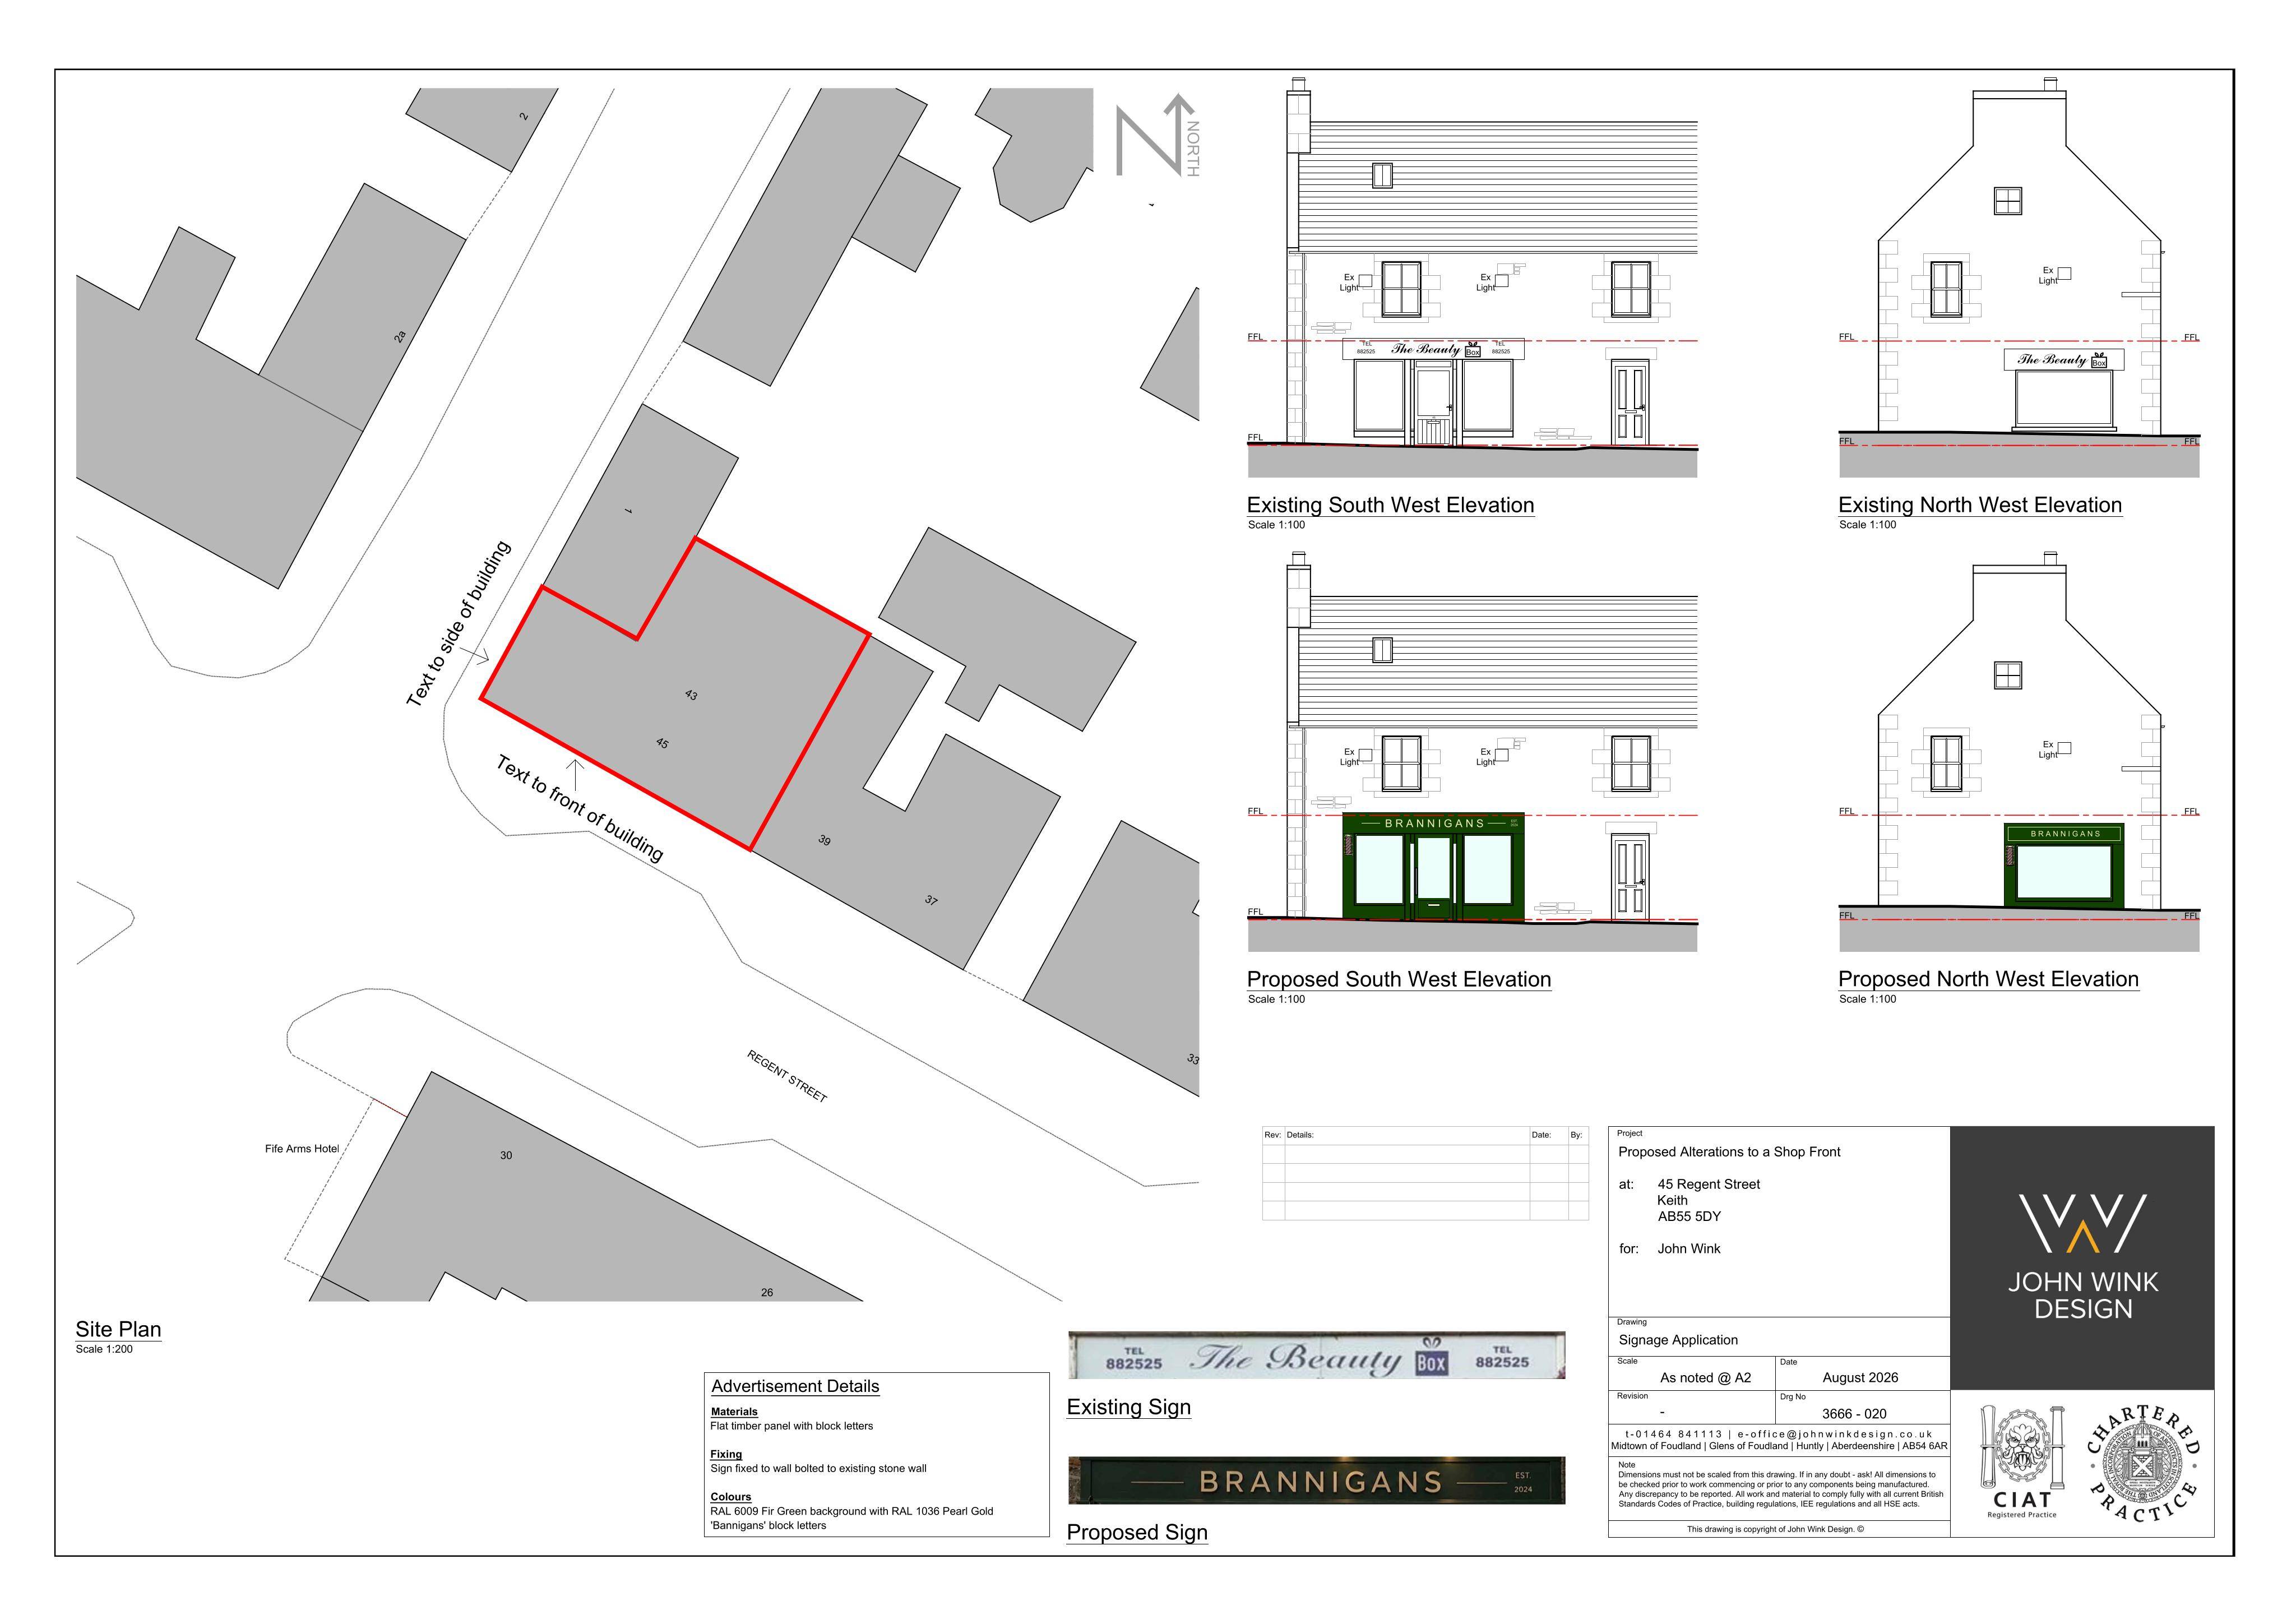
Task: Click the Existing Sign Beauty Box image
Action: point(1316,1356)
